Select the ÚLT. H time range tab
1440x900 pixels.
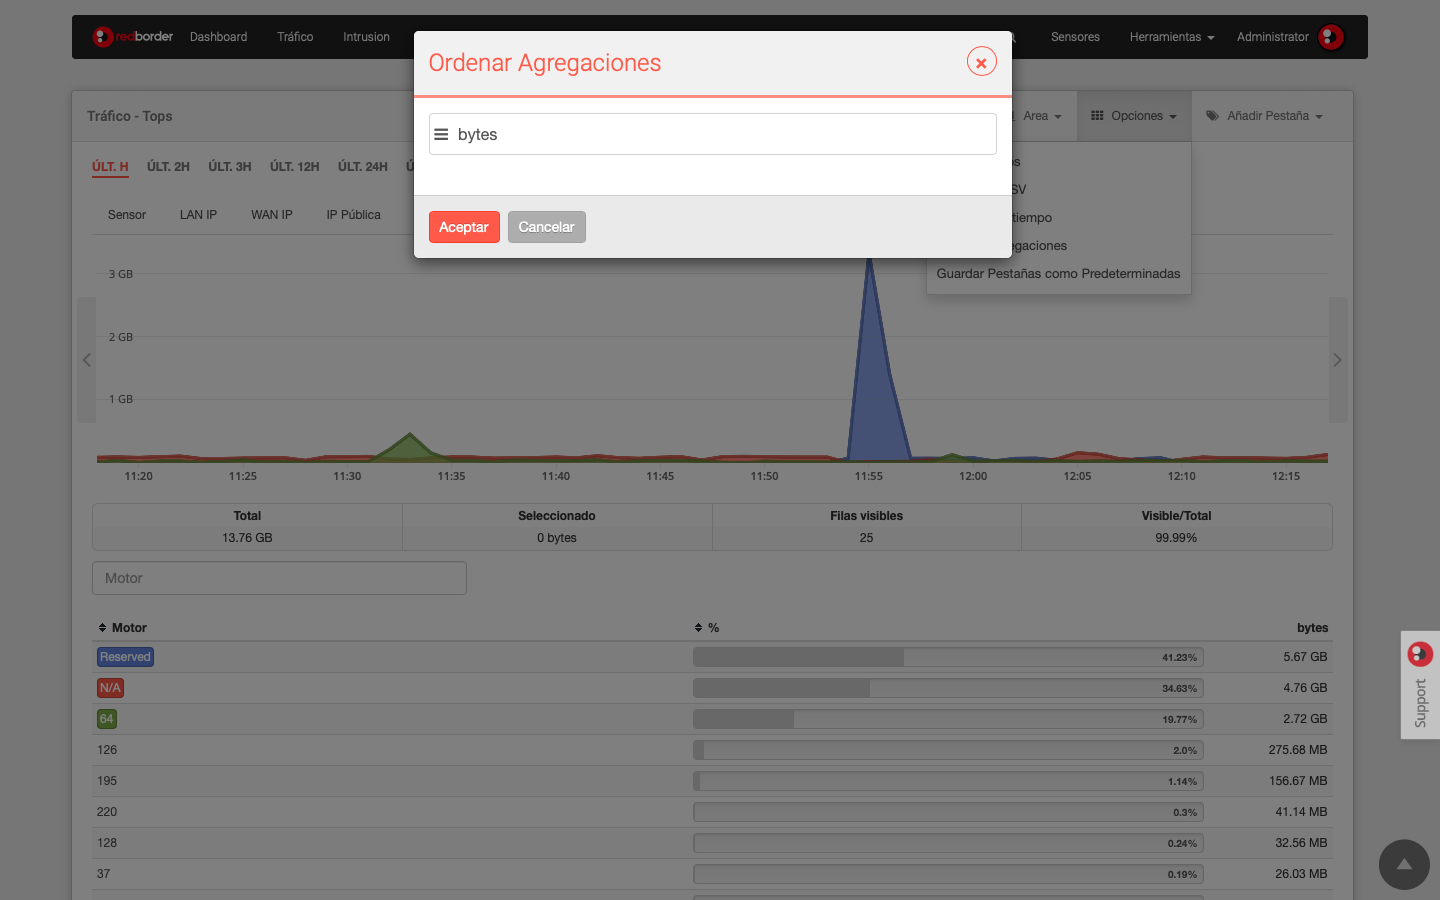click(x=110, y=167)
